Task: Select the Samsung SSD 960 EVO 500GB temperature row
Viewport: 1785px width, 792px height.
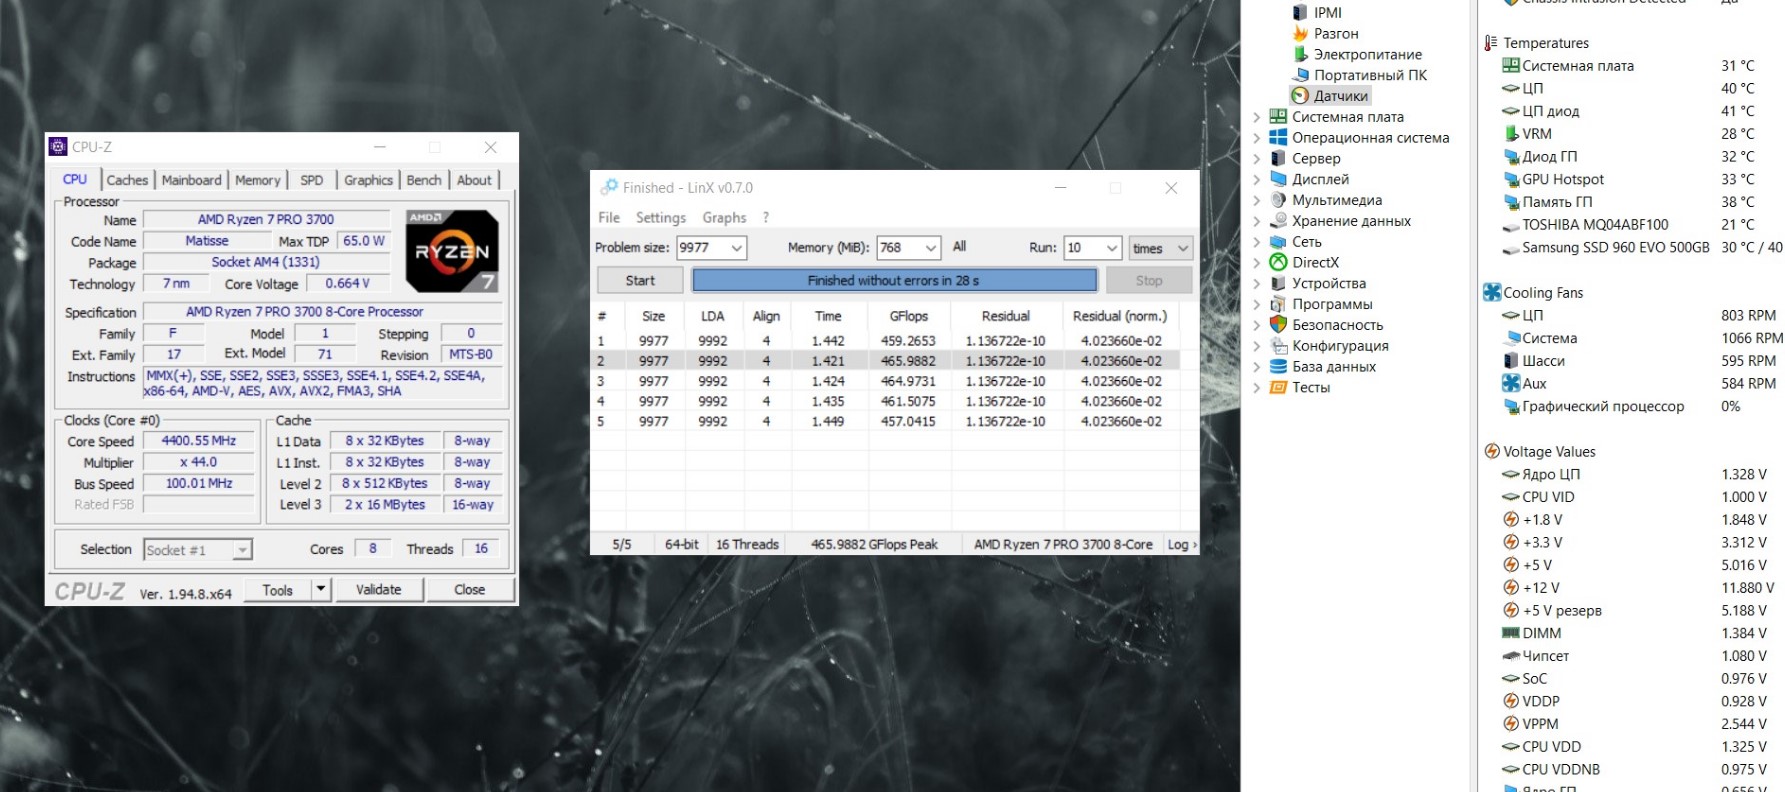Action: click(1642, 247)
